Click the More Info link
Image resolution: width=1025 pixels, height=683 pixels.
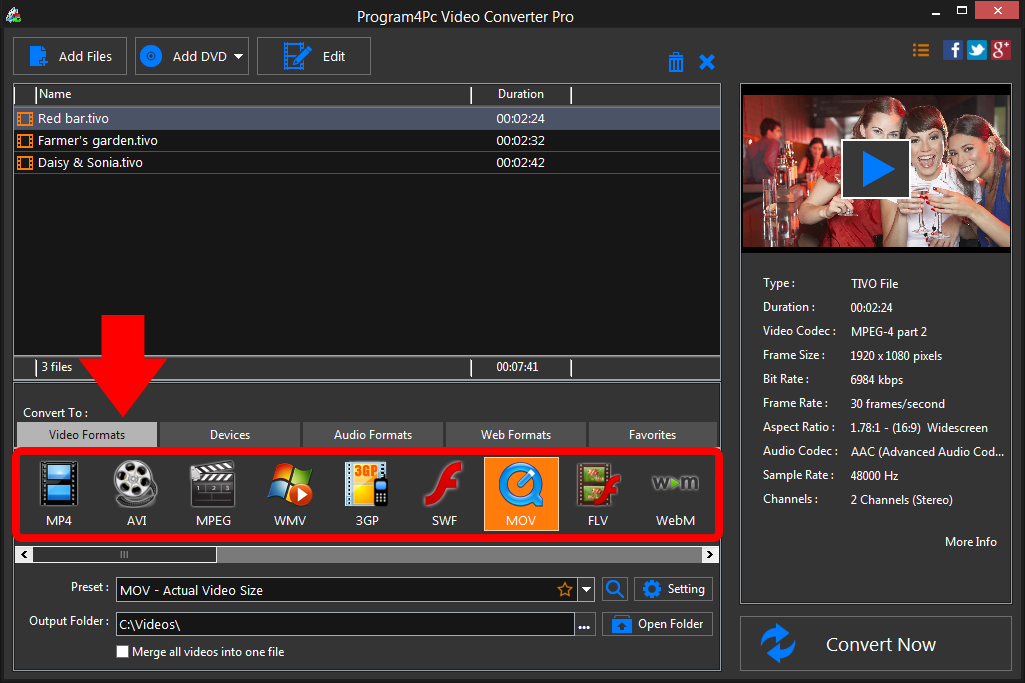(971, 542)
